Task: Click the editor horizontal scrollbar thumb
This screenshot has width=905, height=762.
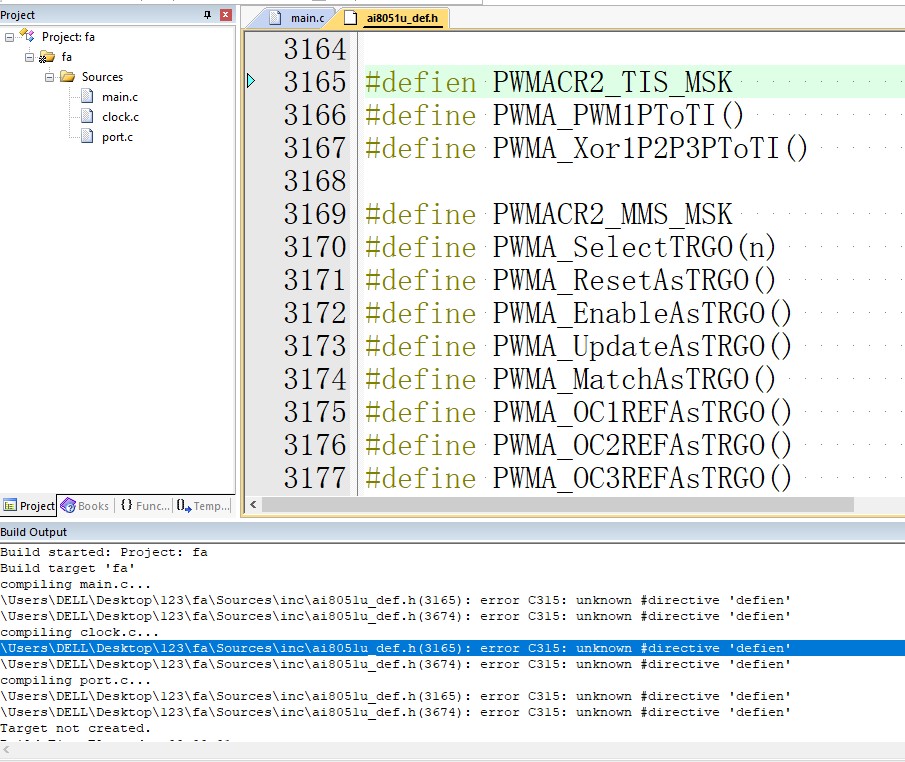Action: click(x=558, y=505)
